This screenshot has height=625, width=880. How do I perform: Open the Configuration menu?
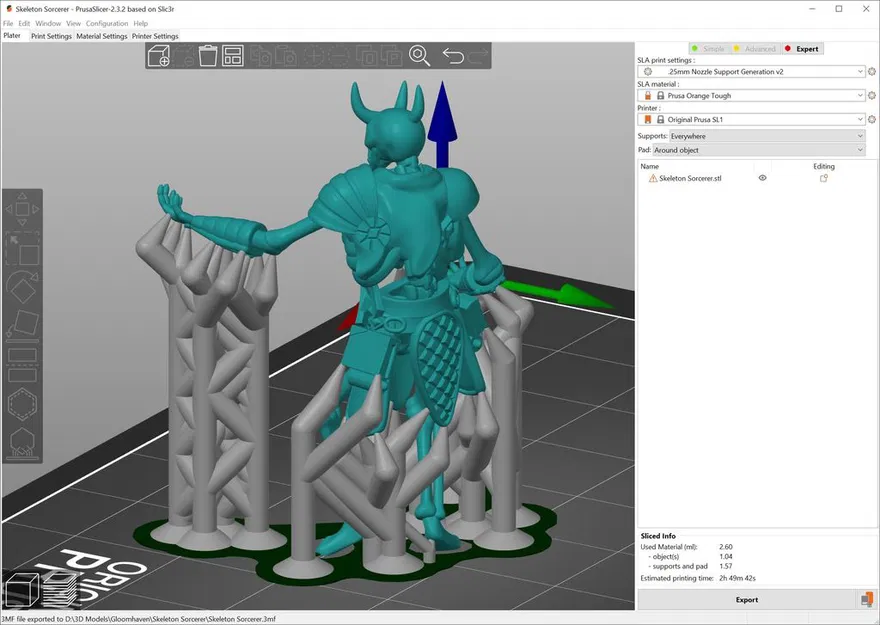(106, 23)
